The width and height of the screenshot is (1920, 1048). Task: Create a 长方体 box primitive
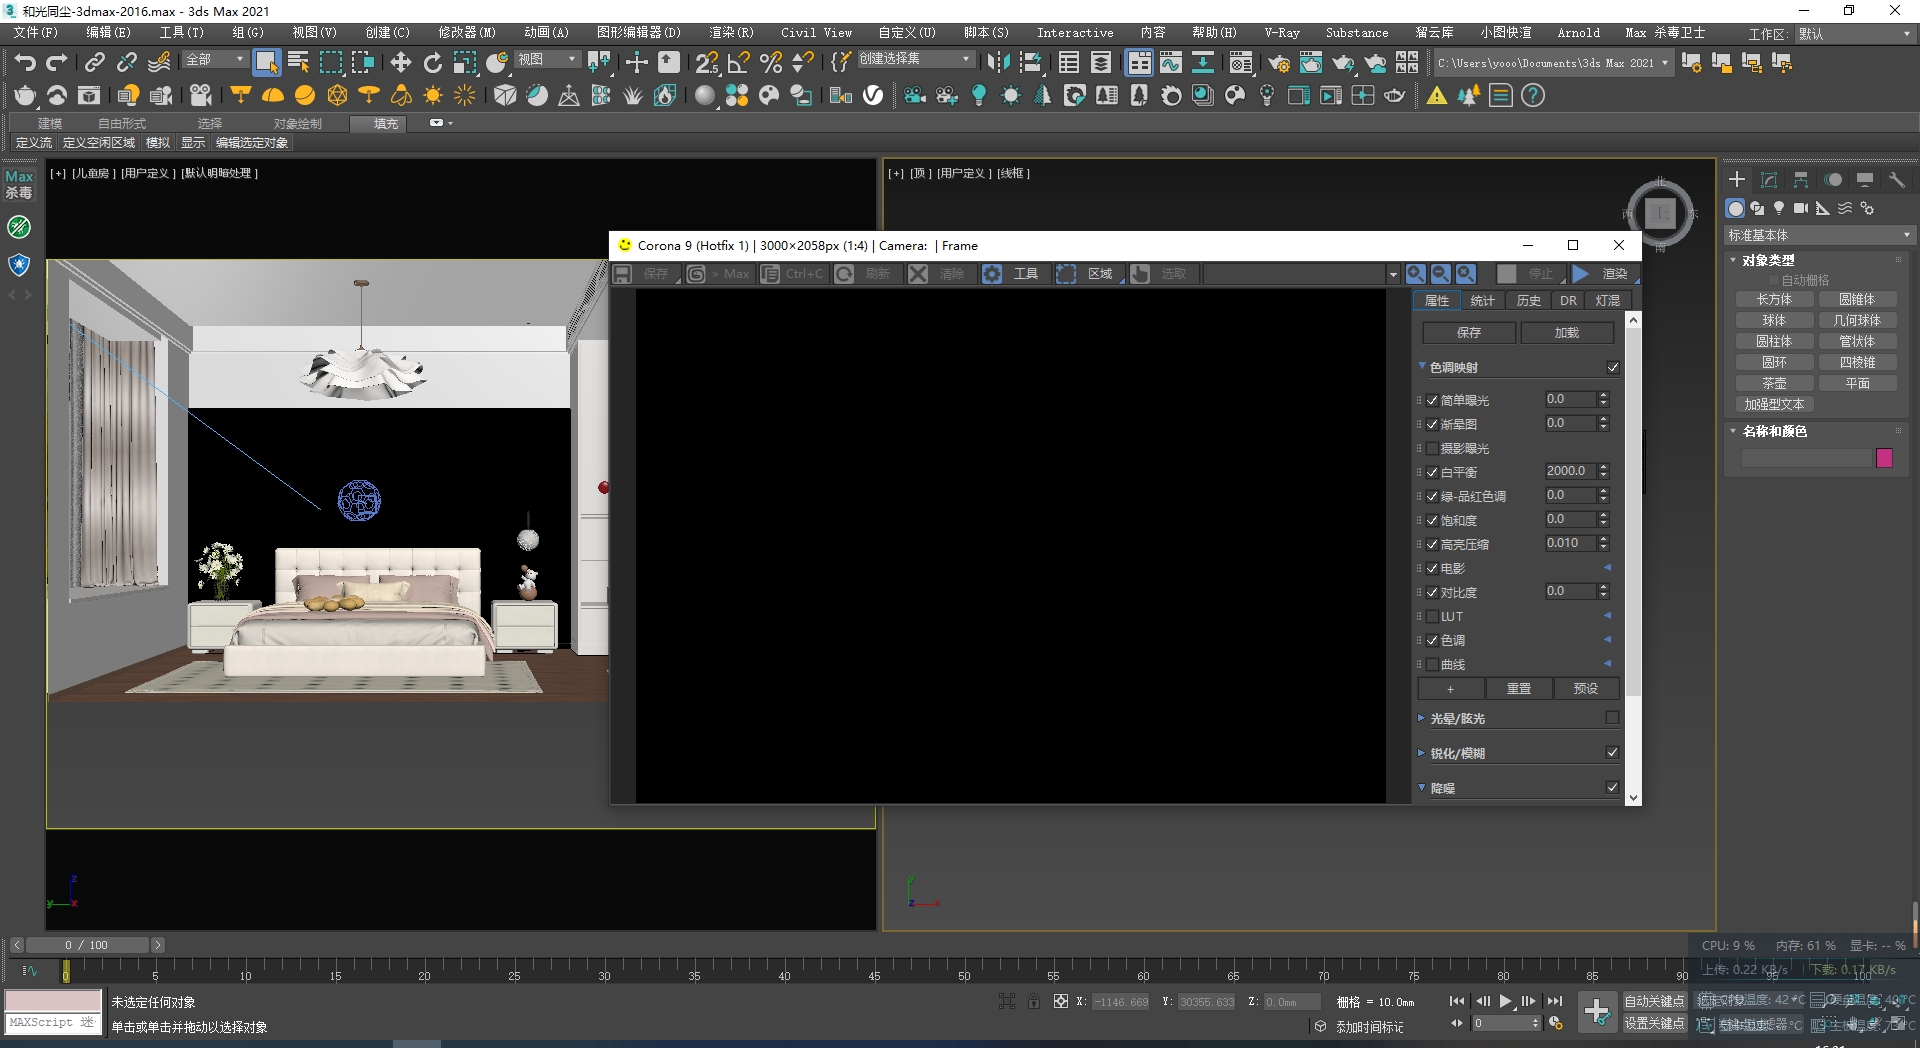click(1774, 300)
